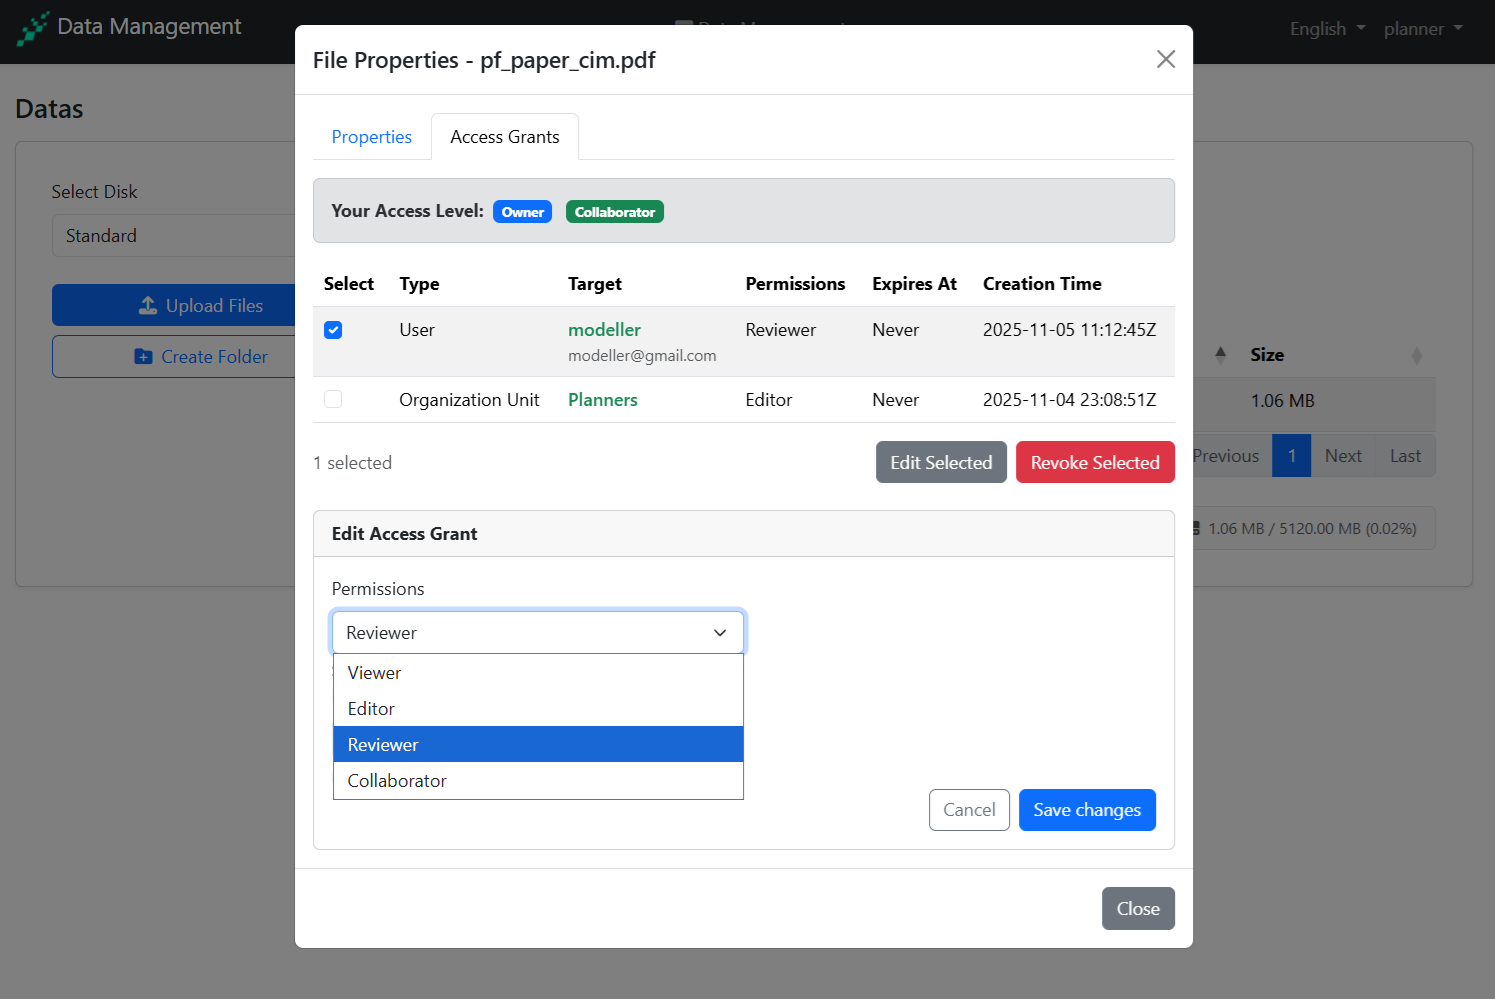
Task: Click the Collaborator access level badge
Action: pos(614,212)
